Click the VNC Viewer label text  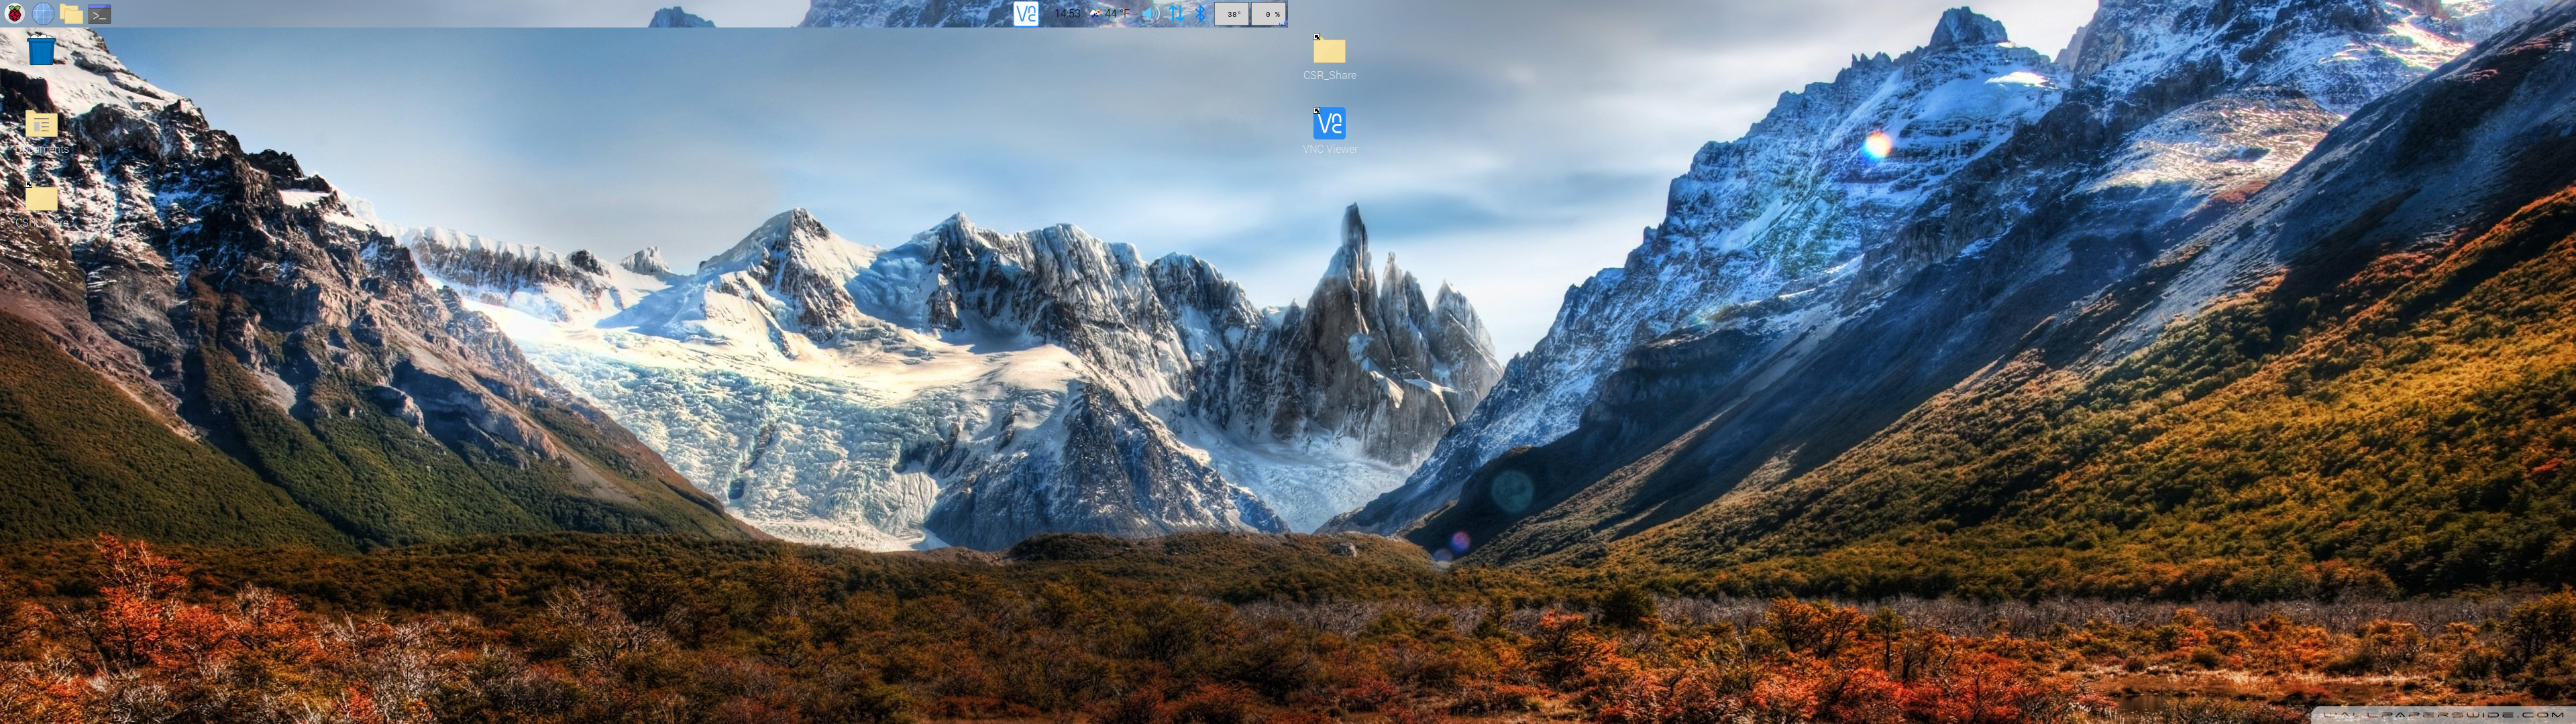coord(1329,149)
